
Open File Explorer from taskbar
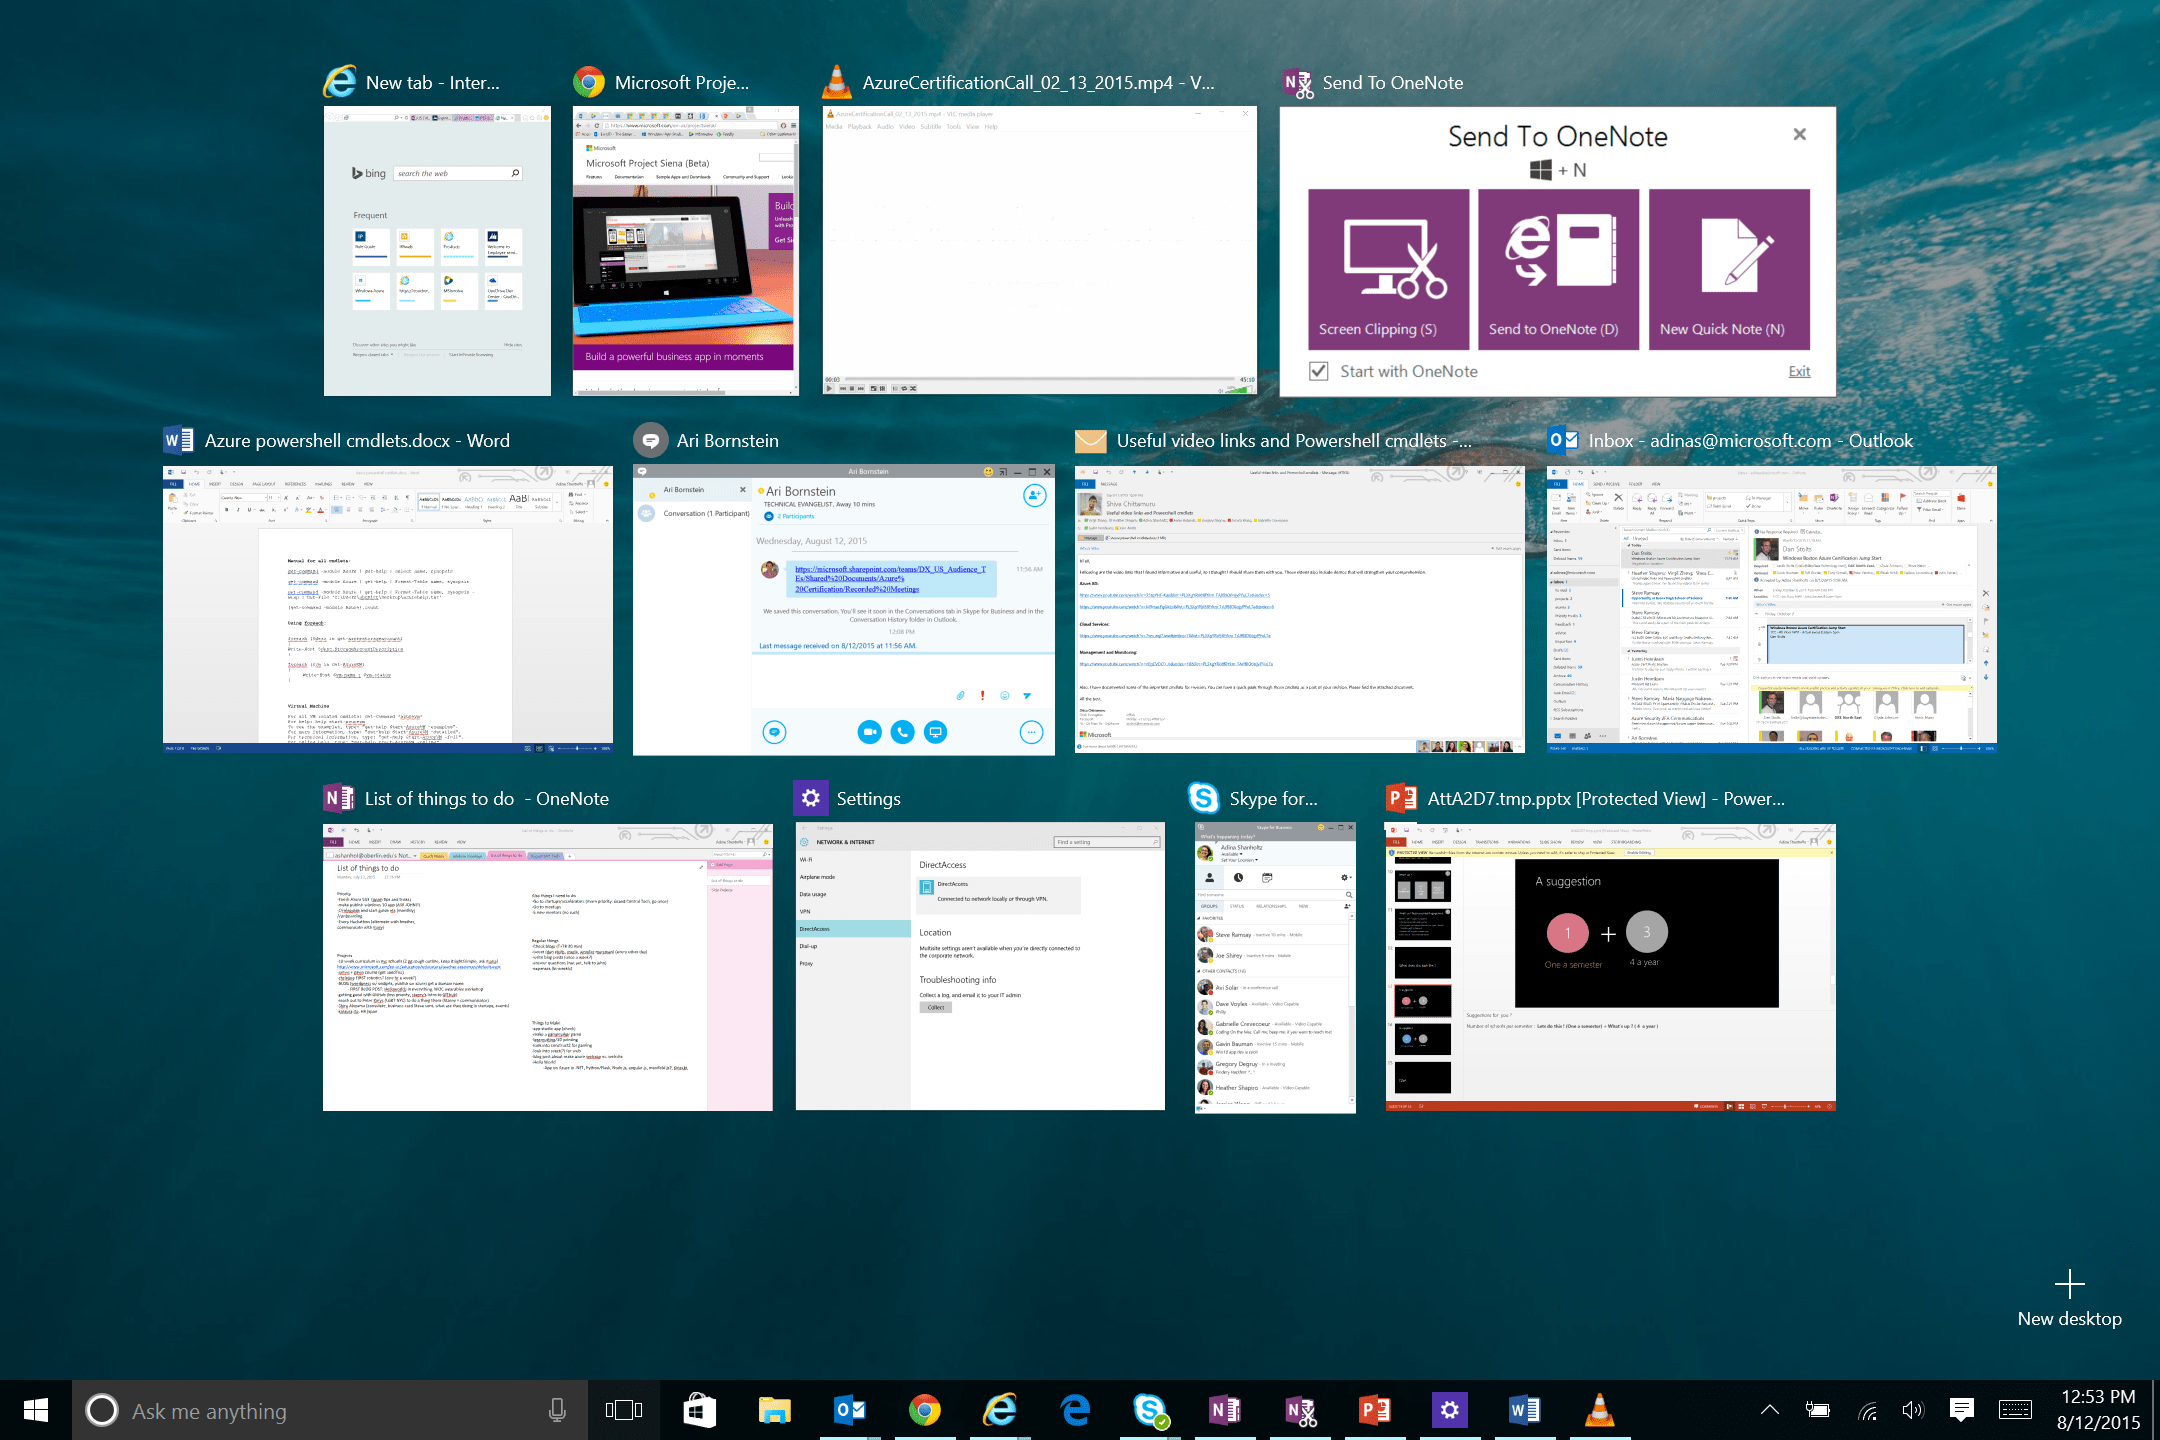774,1410
